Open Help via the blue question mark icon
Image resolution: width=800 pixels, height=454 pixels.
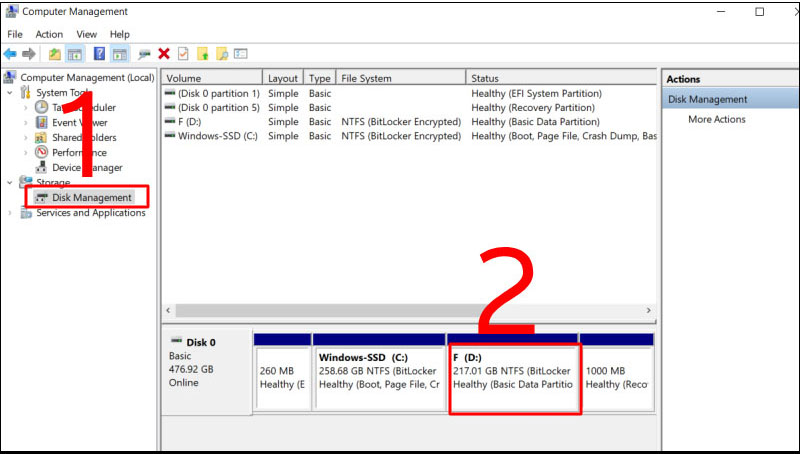pos(99,54)
